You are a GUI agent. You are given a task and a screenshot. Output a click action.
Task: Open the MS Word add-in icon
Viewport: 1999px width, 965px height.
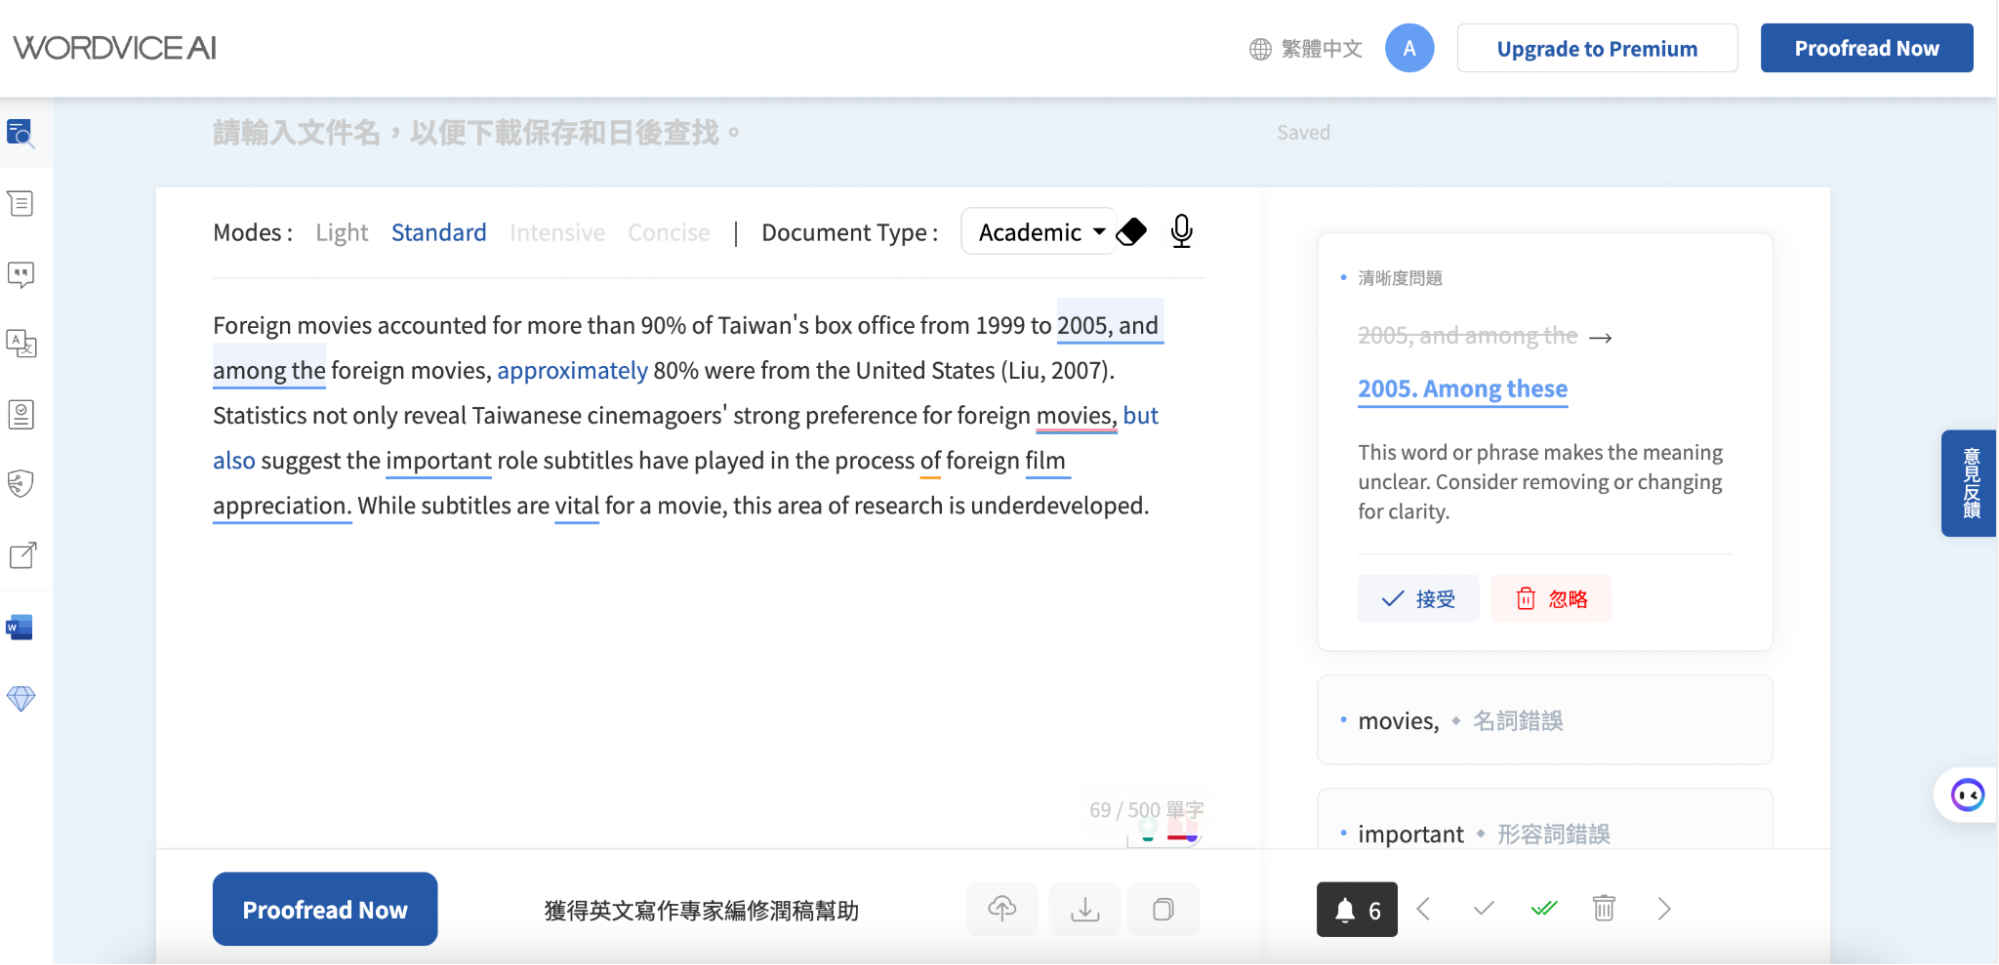point(22,626)
